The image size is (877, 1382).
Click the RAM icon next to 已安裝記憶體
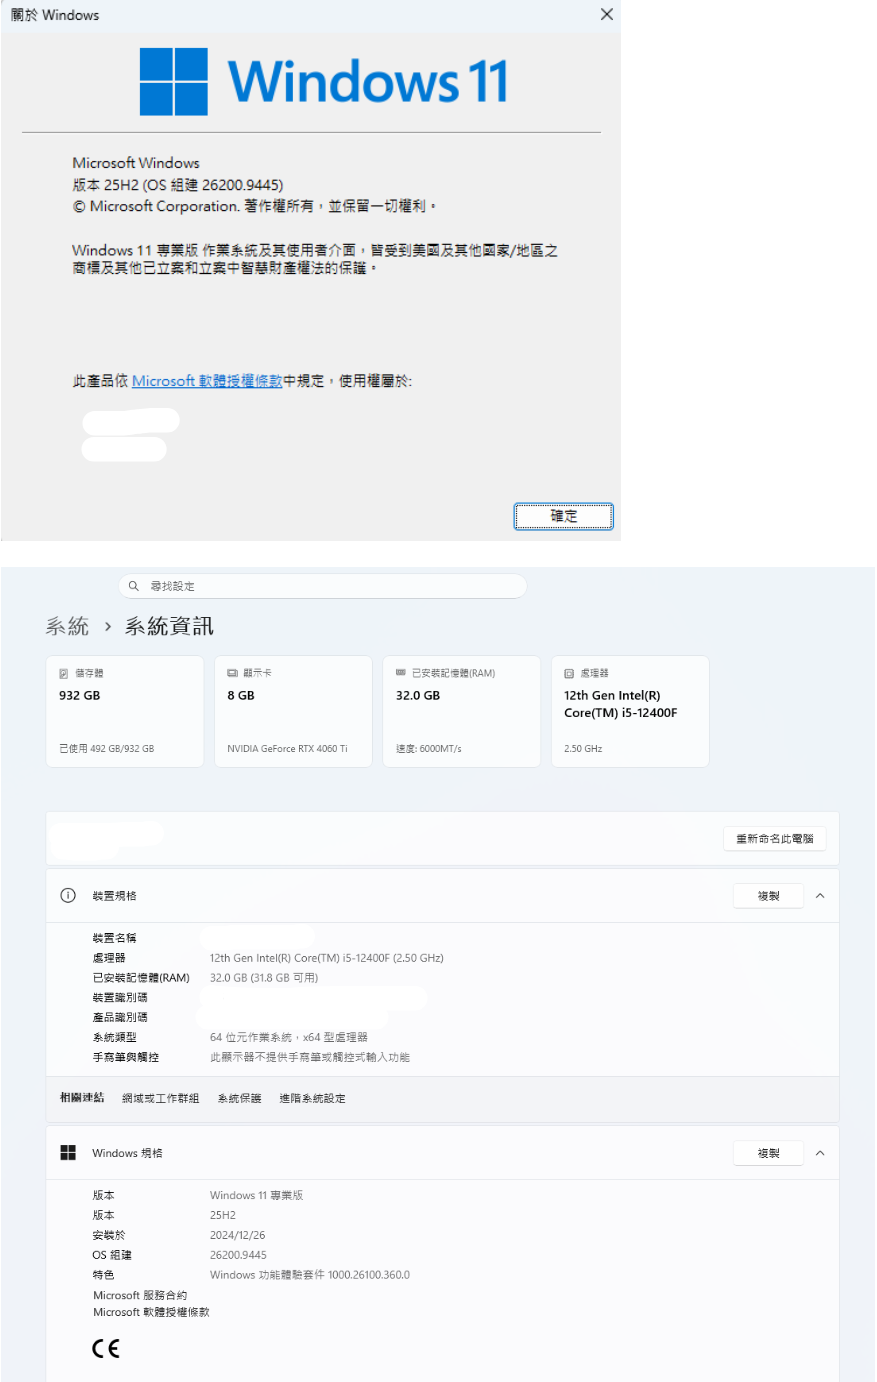401,673
